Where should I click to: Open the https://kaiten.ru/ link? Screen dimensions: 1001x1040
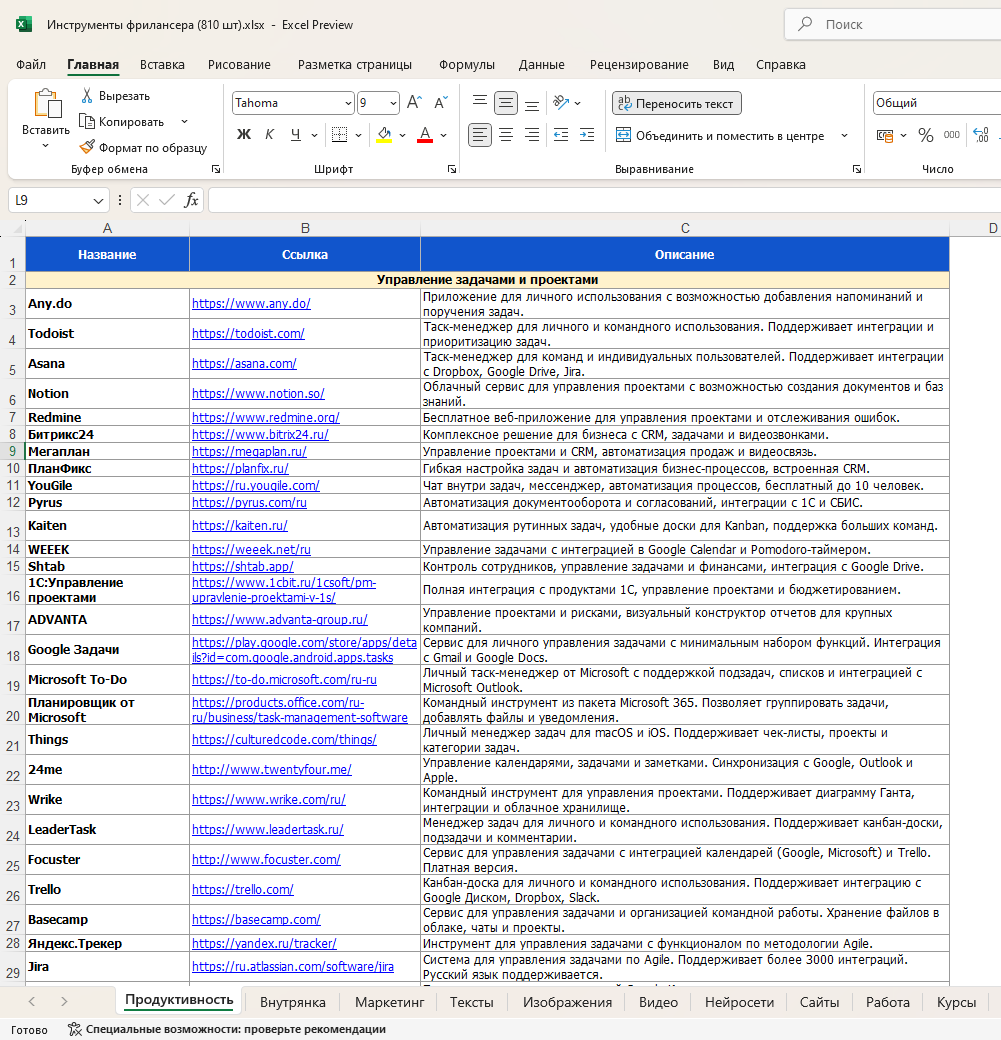click(239, 525)
